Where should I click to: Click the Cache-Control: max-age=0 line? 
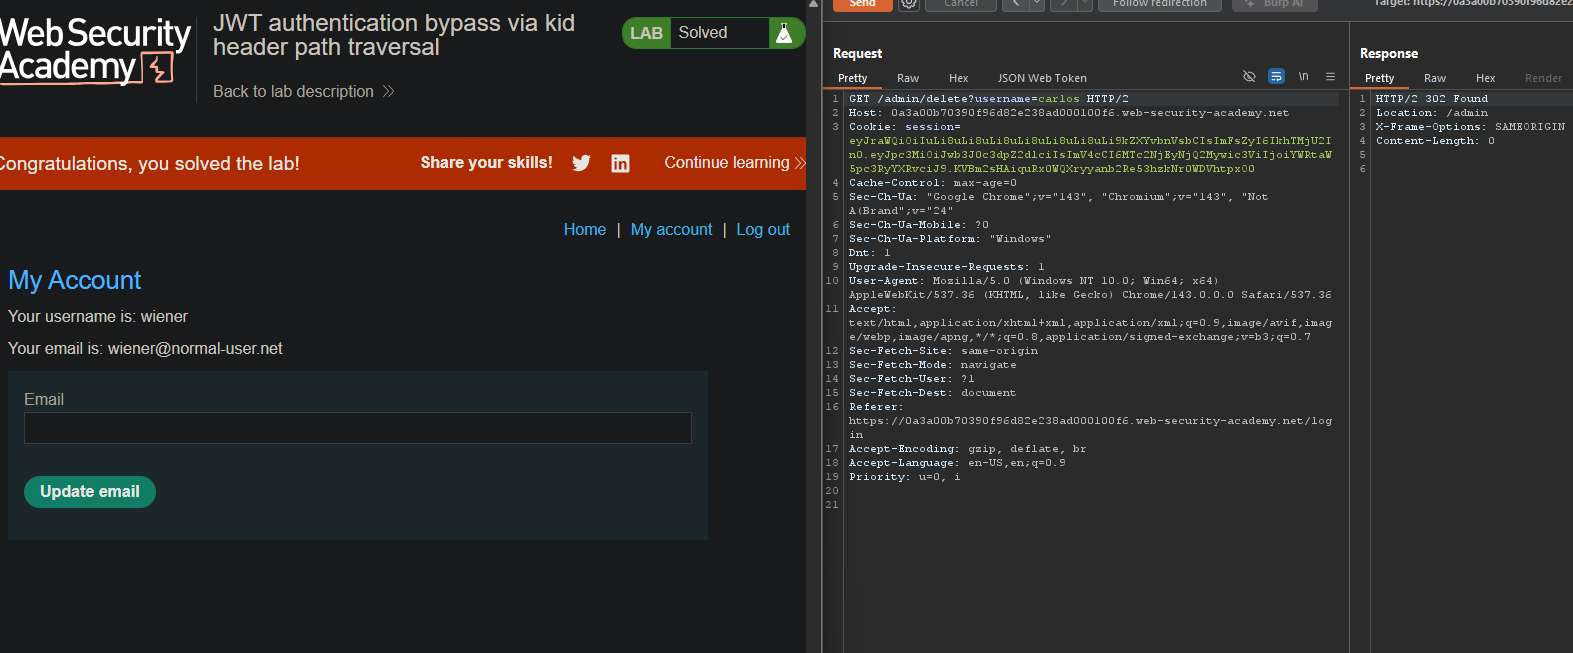(933, 183)
